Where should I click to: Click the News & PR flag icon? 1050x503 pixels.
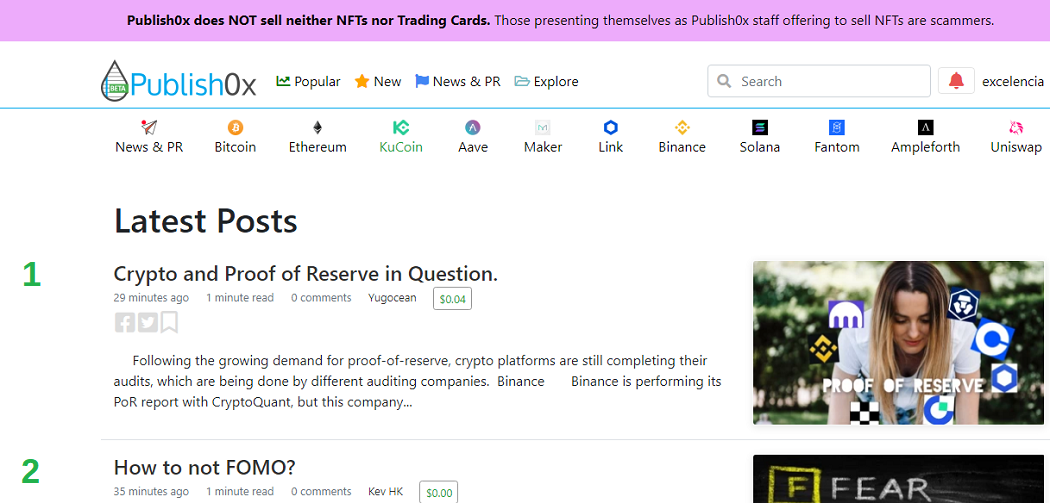[x=422, y=81]
